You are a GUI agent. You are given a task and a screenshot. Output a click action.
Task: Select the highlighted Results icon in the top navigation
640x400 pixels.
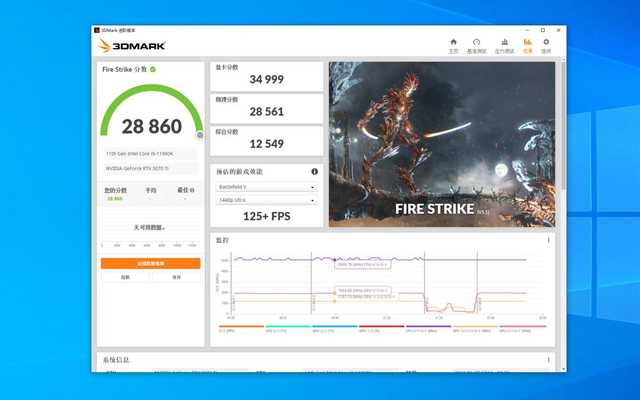tap(528, 42)
